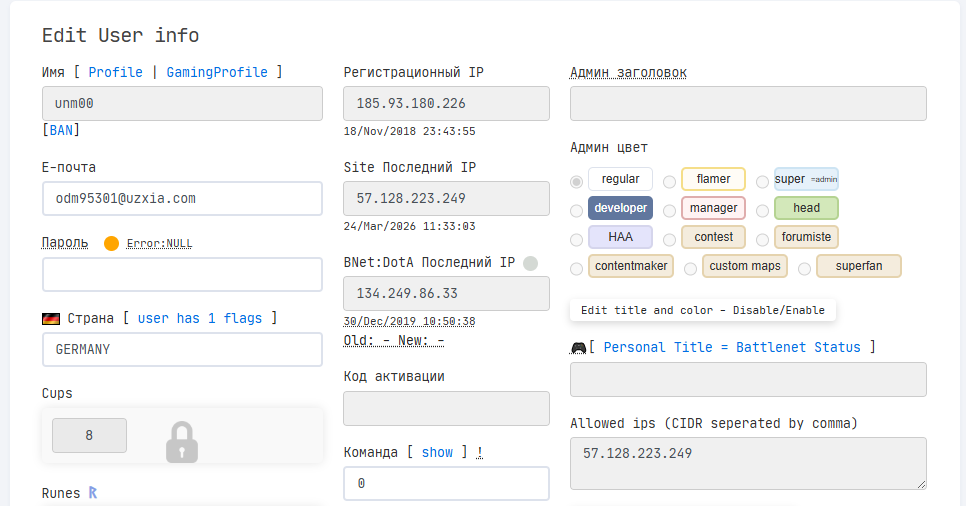The width and height of the screenshot is (966, 506).
Task: Click the Allowed ips textarea resize handle
Action: tap(921, 484)
